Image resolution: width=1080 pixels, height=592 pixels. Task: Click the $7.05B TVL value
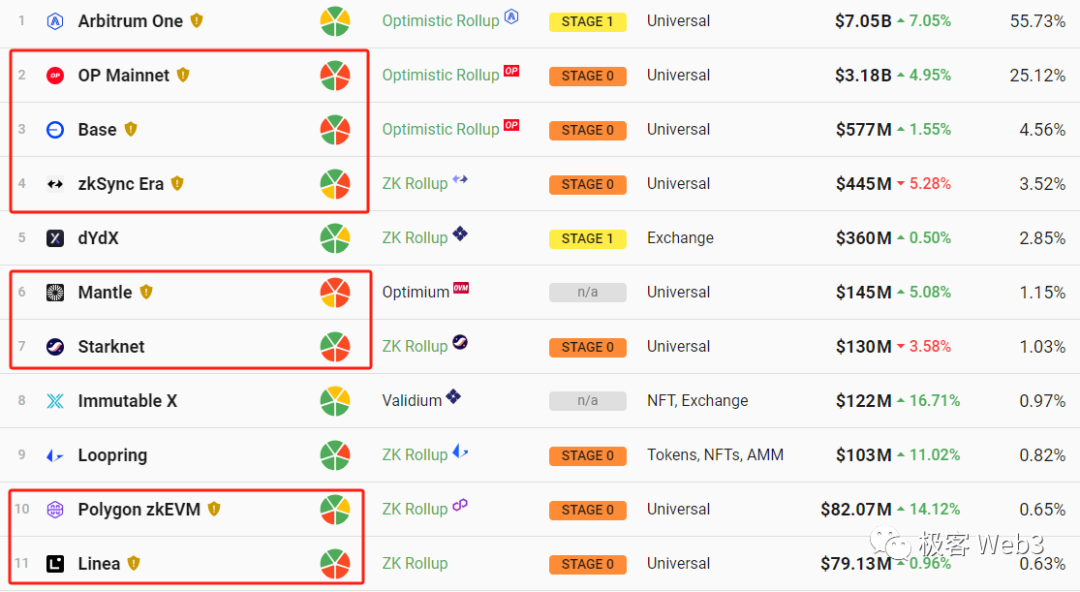[x=862, y=21]
